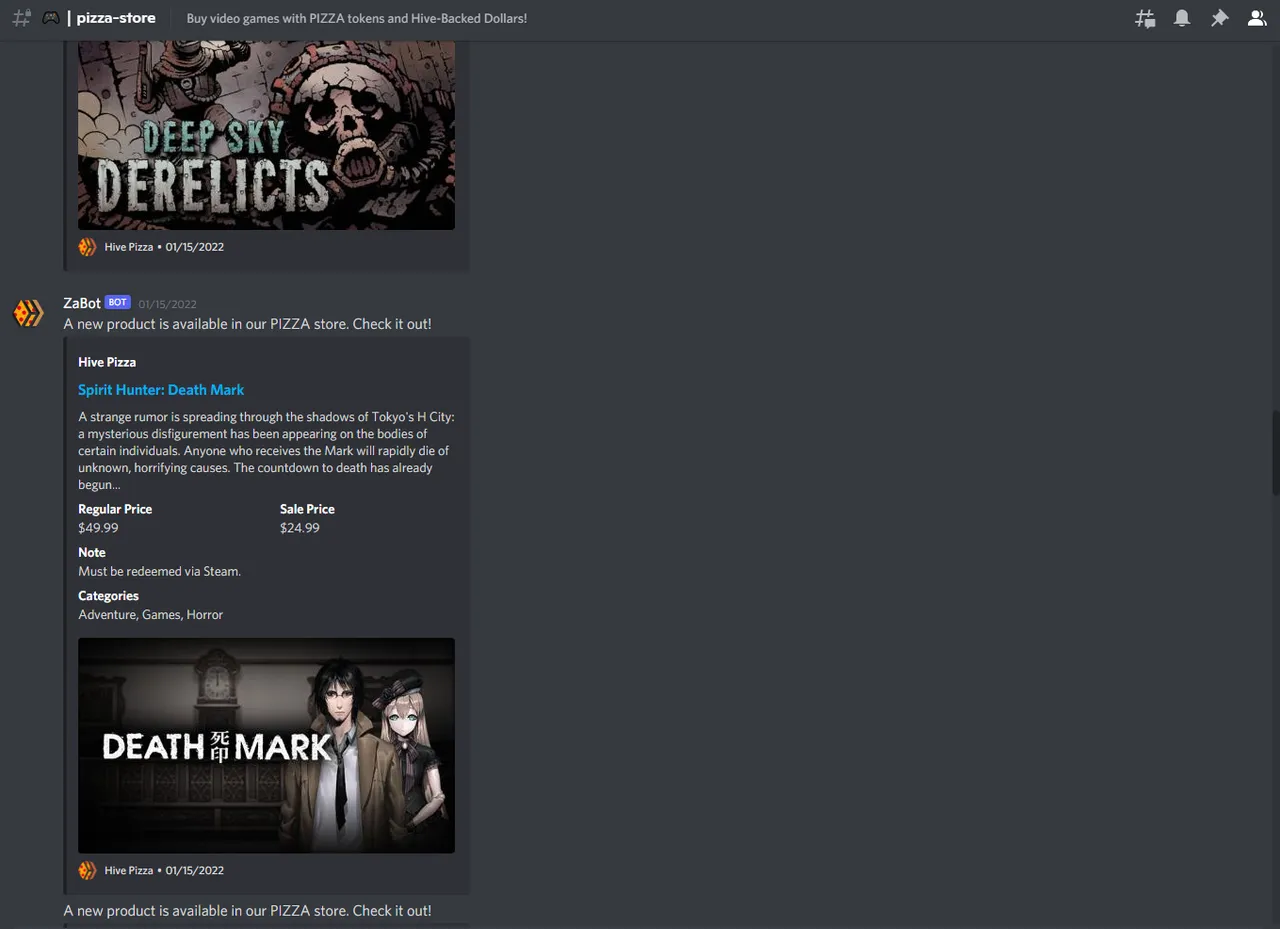Viewport: 1280px width, 929px height.
Task: Click the Categories heading
Action: (108, 596)
